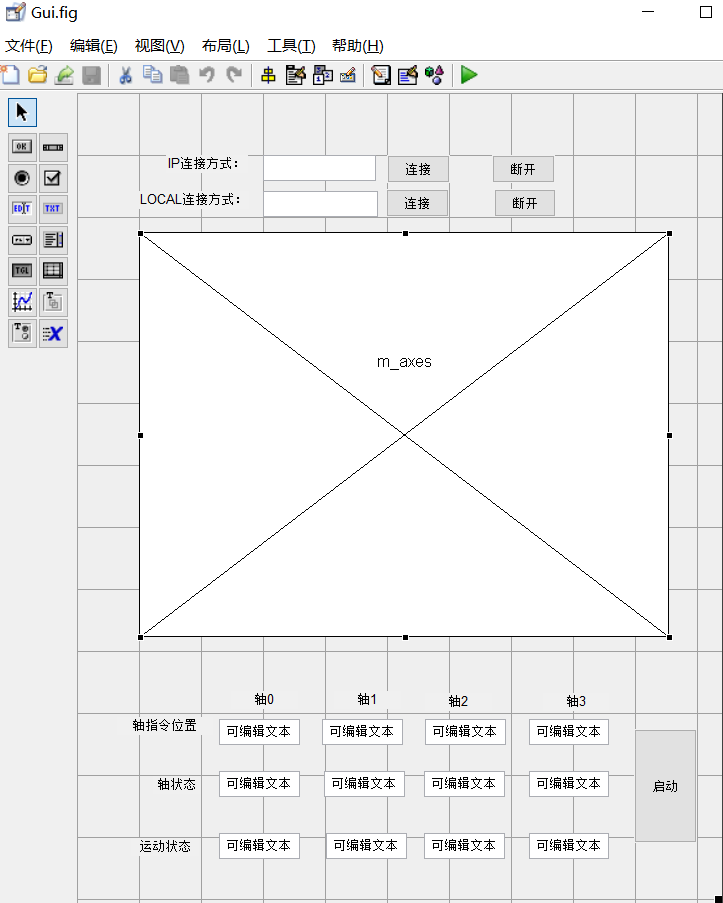Select 轴1 轴指令位置 edit box
The height and width of the screenshot is (903, 723).
pyautogui.click(x=362, y=732)
